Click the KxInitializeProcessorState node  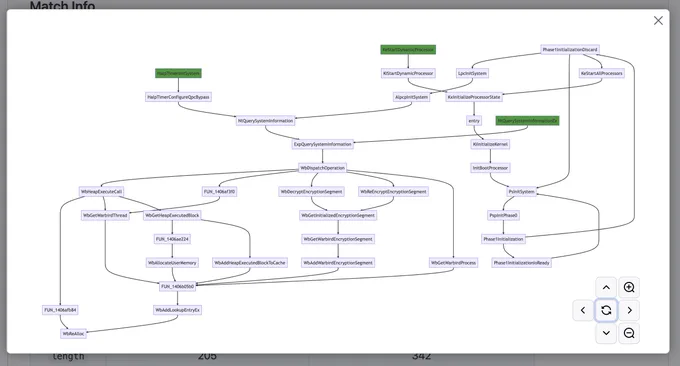click(474, 97)
